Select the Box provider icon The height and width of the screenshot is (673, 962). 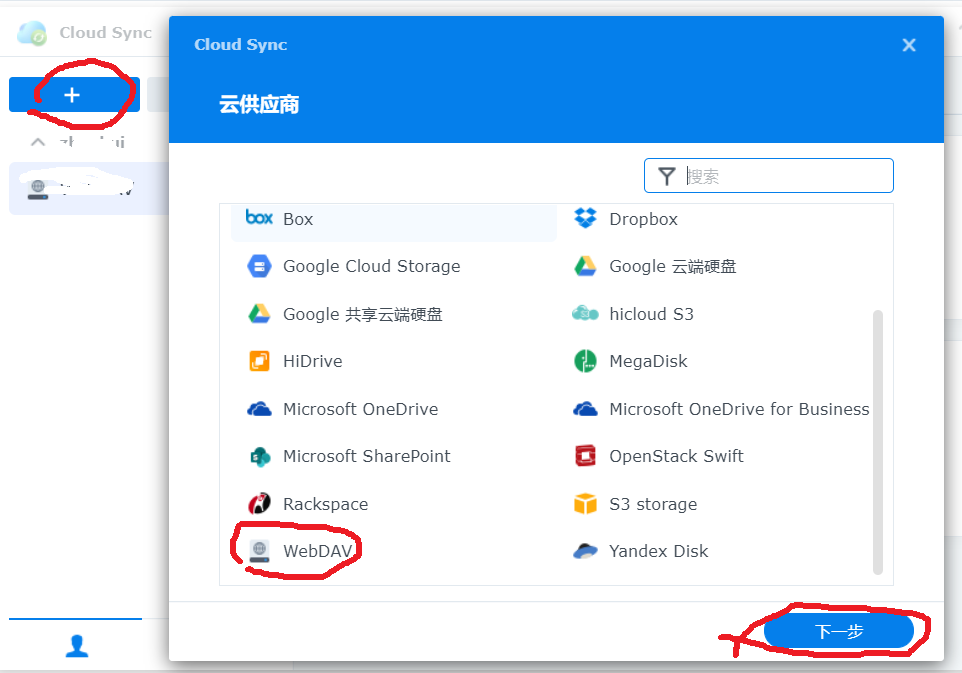point(257,219)
